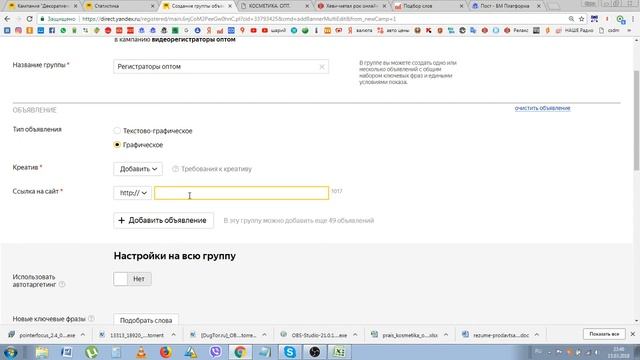Click the help icon next to Новые ключевые фразы
The height and width of the screenshot is (360, 640).
click(91, 318)
